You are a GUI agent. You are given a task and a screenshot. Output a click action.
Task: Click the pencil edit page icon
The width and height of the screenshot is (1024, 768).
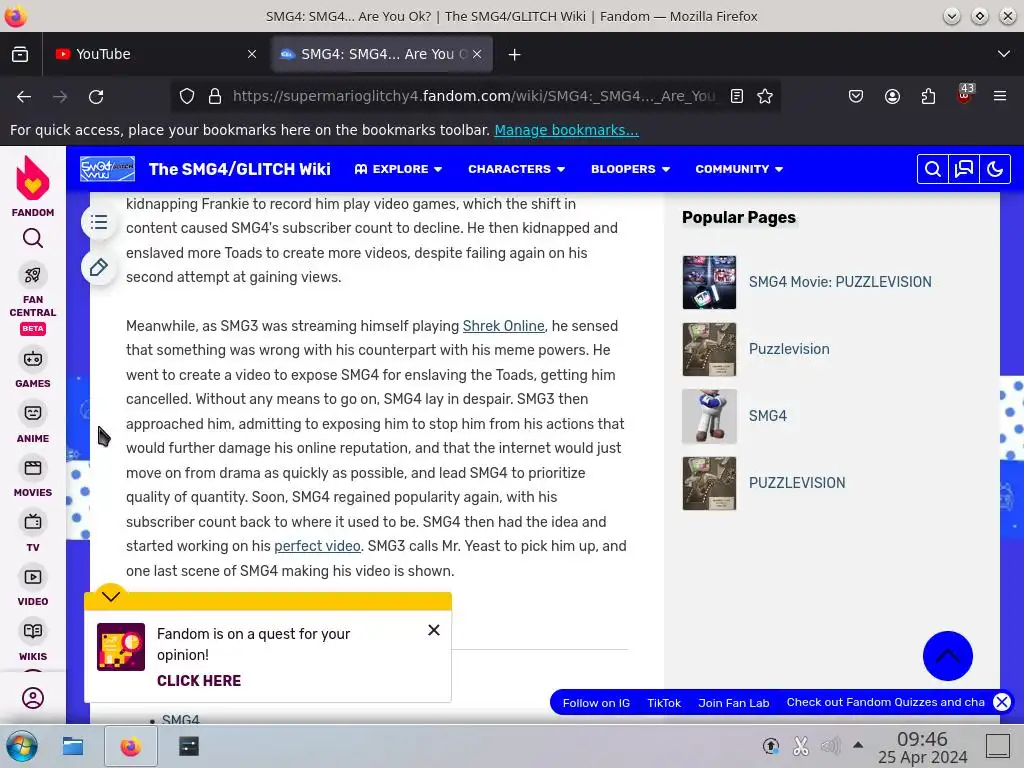tap(99, 267)
